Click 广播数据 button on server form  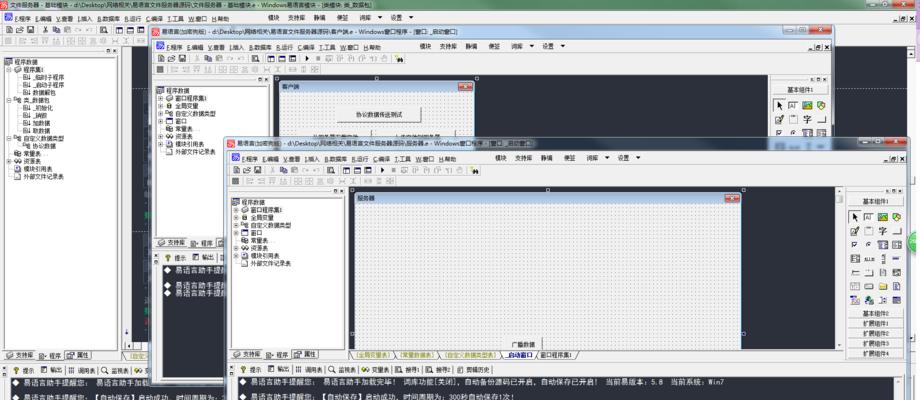pos(523,344)
